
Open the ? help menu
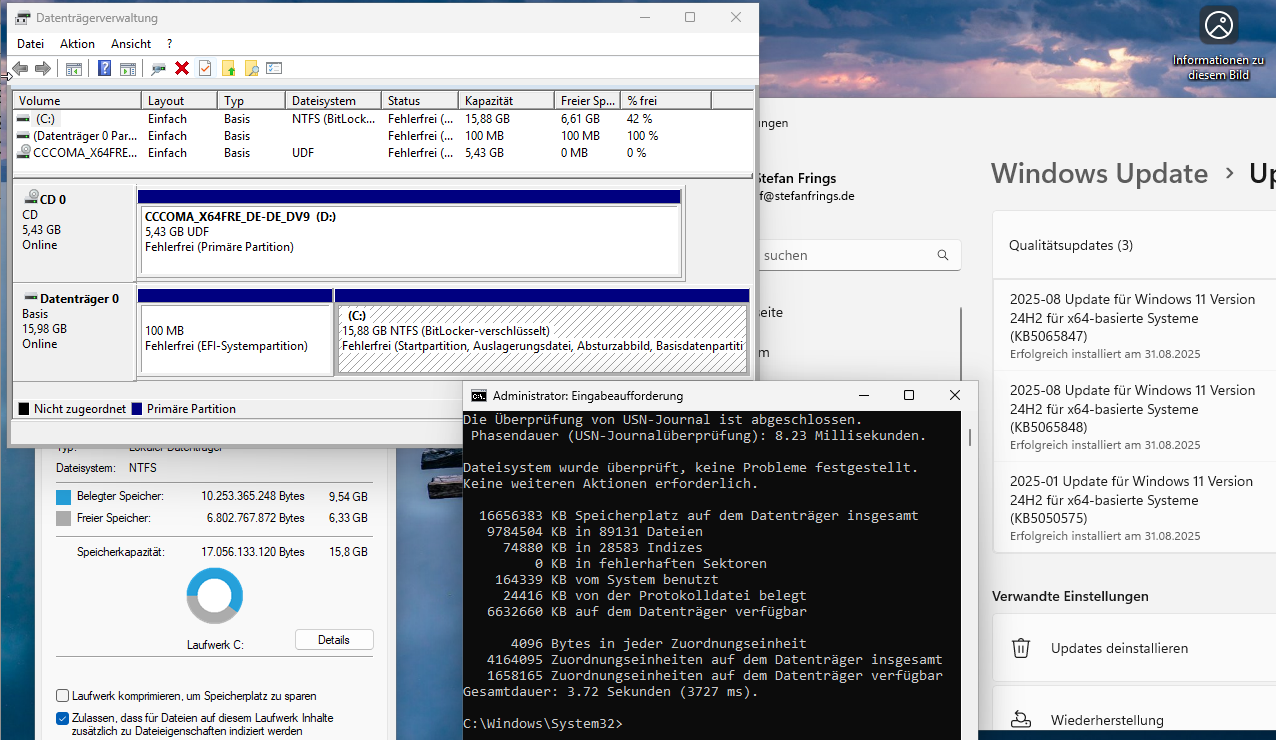[170, 44]
